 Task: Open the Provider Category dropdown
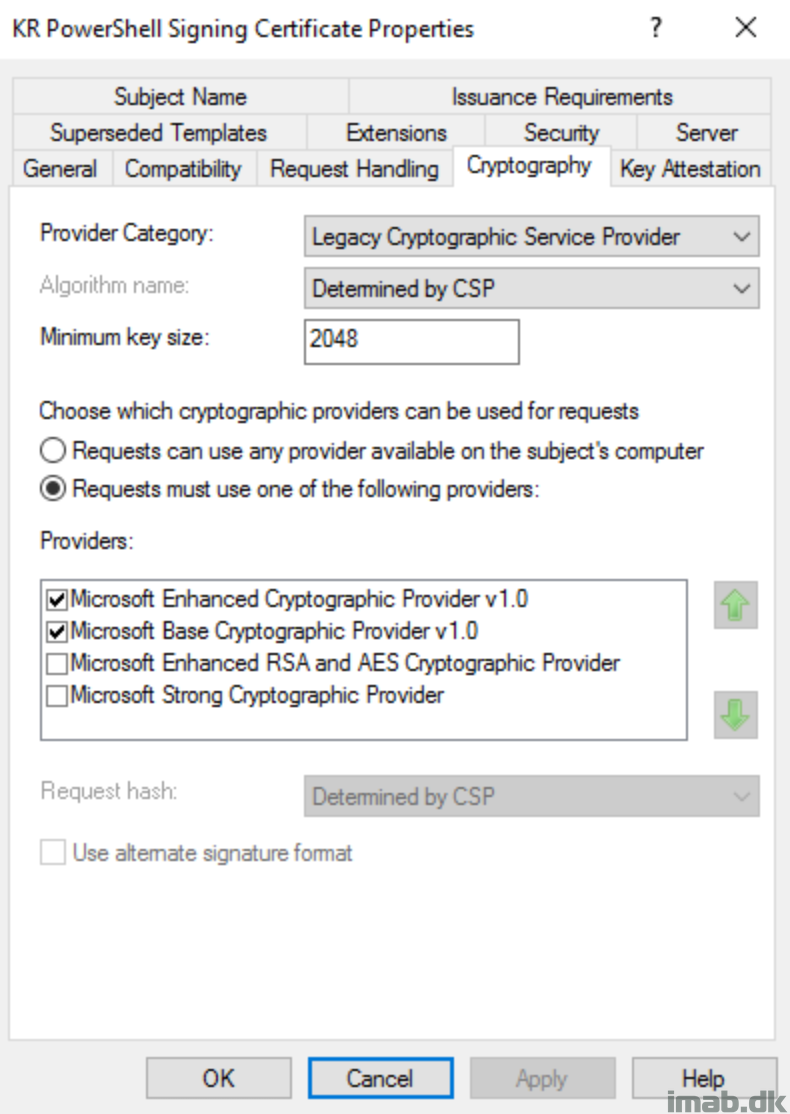click(x=531, y=236)
